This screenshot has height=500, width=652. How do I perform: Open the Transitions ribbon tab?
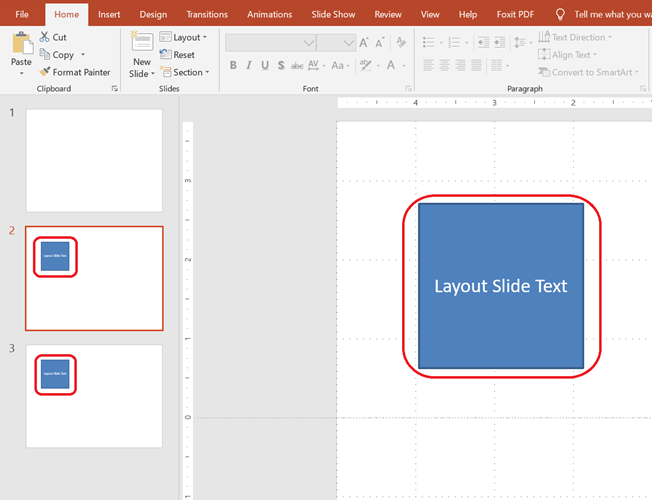(x=207, y=14)
